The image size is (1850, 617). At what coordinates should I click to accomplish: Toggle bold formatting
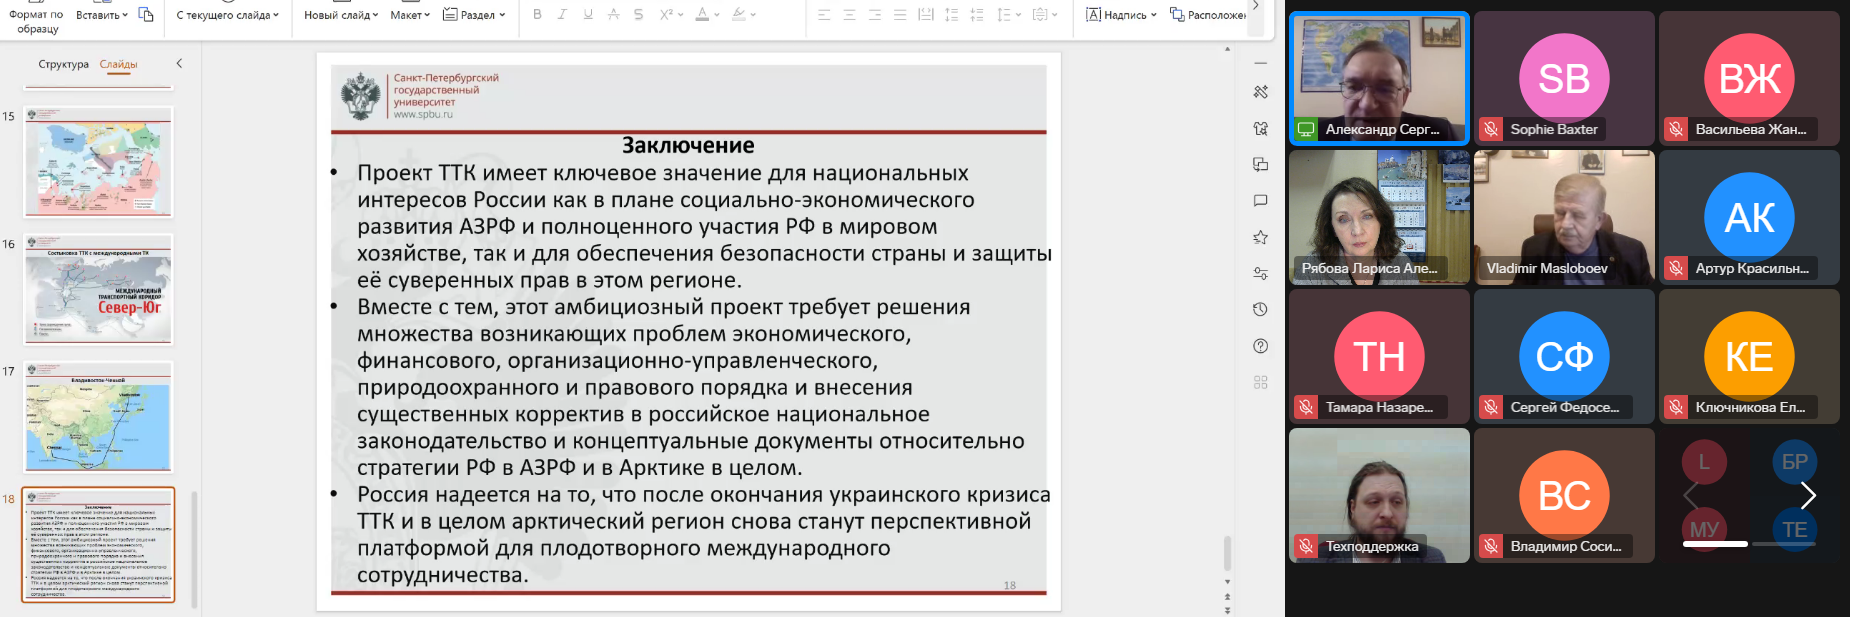pyautogui.click(x=537, y=14)
